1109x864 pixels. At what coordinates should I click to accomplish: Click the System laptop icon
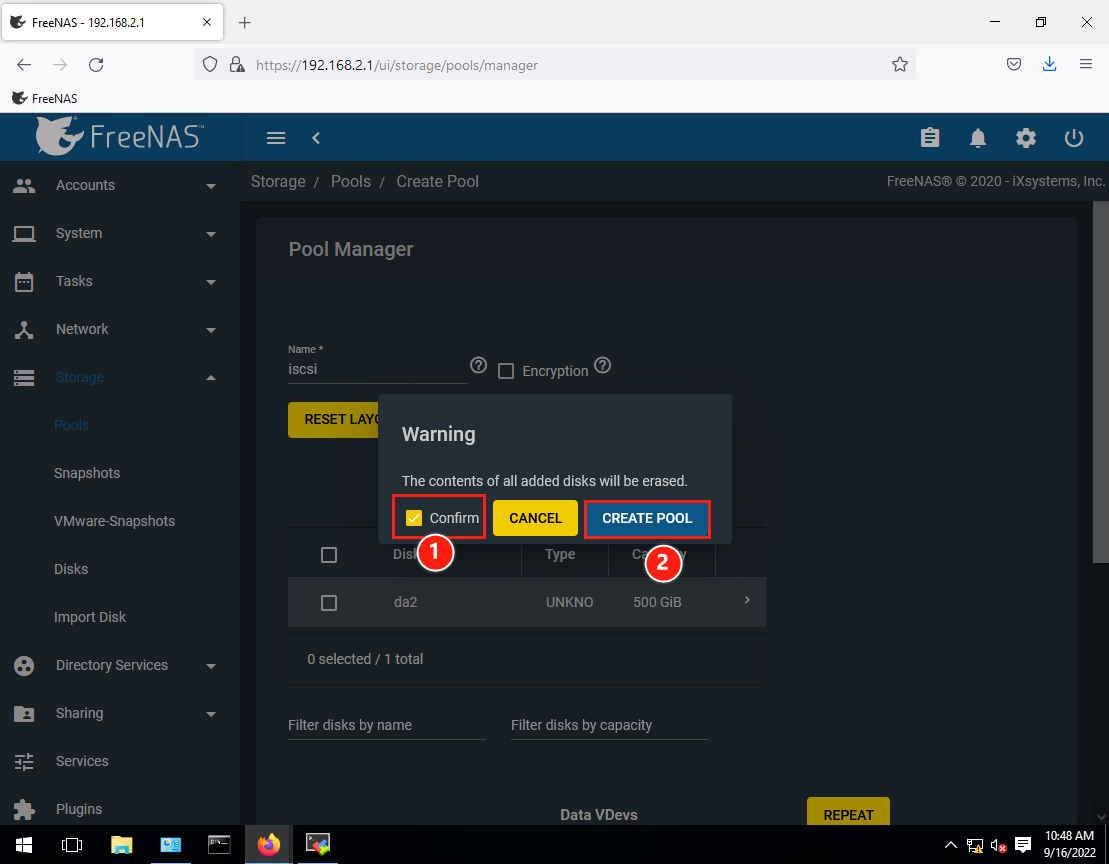(x=24, y=233)
